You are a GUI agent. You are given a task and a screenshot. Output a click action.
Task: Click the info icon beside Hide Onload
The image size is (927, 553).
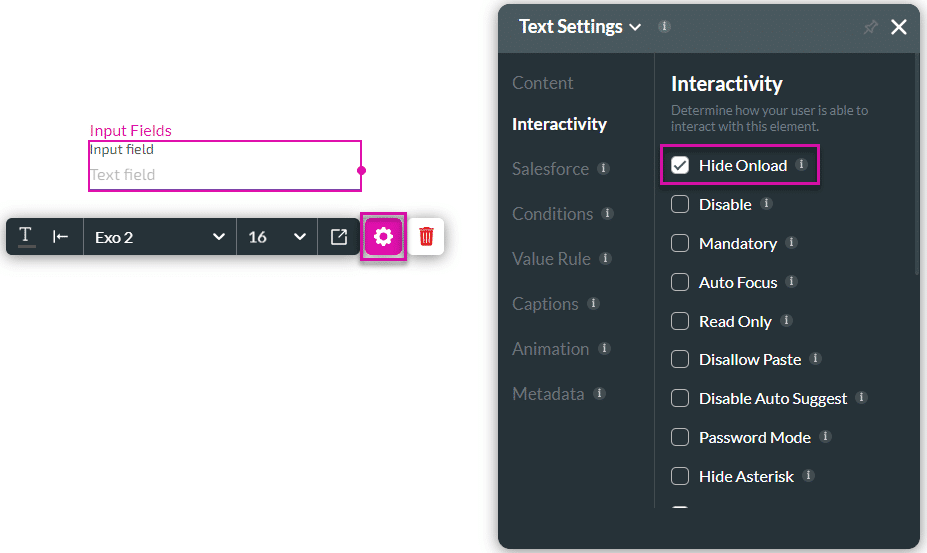801,165
